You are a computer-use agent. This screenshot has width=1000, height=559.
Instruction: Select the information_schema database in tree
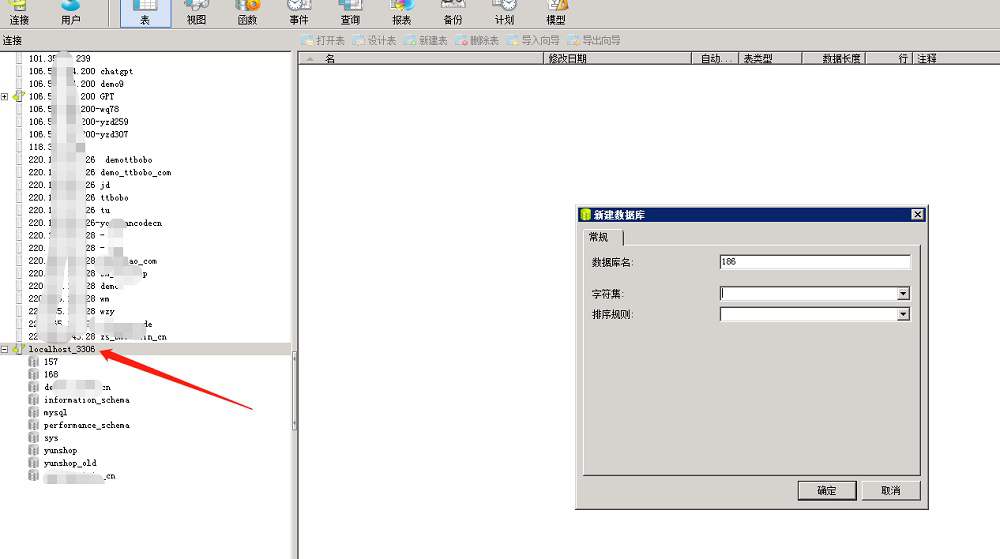point(86,400)
